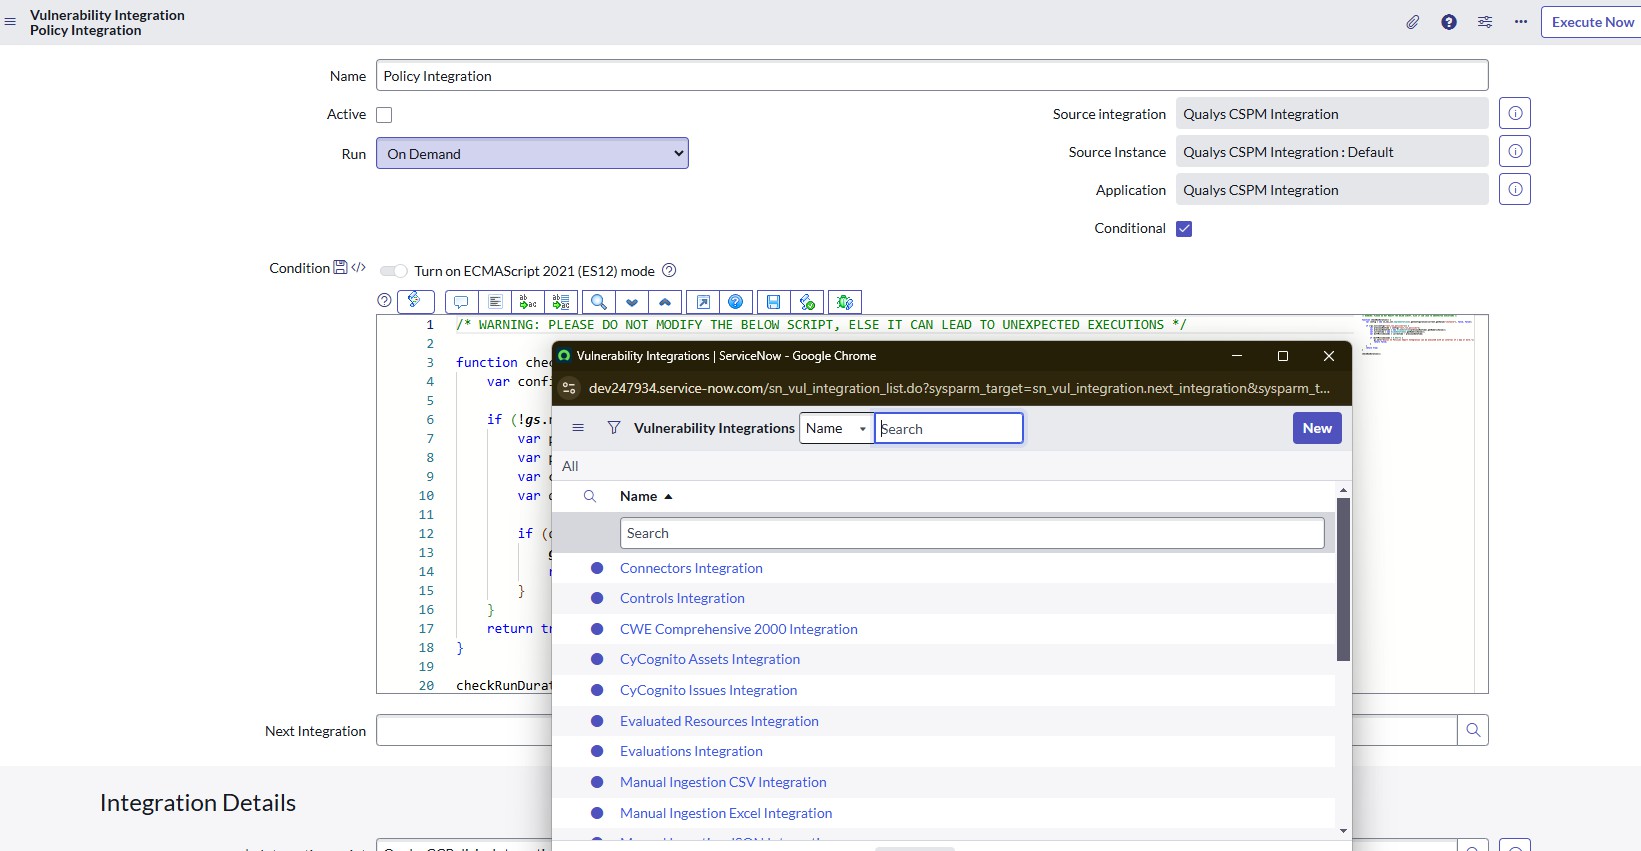Toggle the Conditional checkbox

[1184, 229]
